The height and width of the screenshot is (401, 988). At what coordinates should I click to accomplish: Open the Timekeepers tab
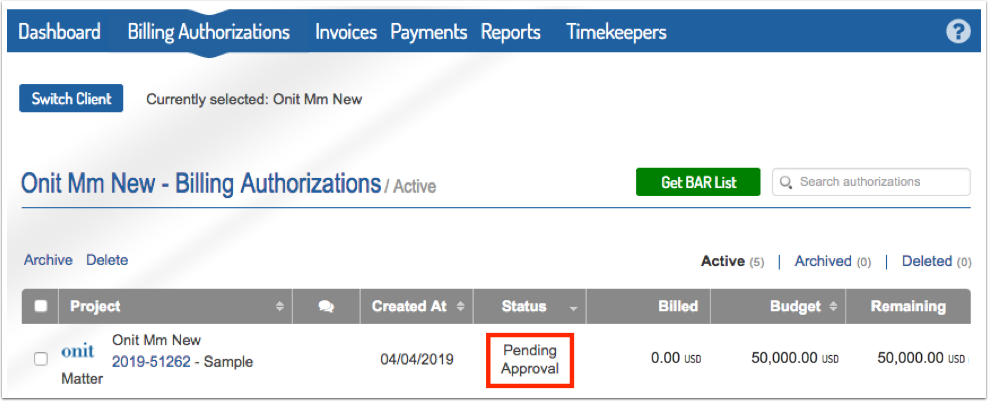click(616, 32)
